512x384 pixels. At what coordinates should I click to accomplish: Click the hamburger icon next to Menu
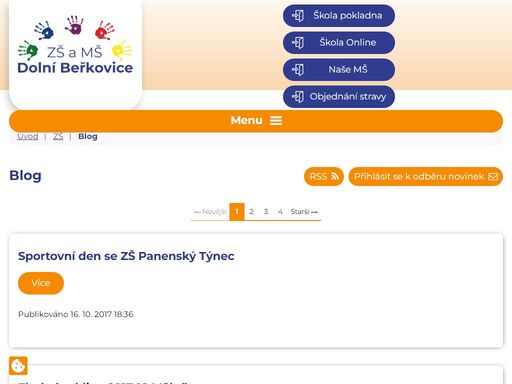coord(276,121)
